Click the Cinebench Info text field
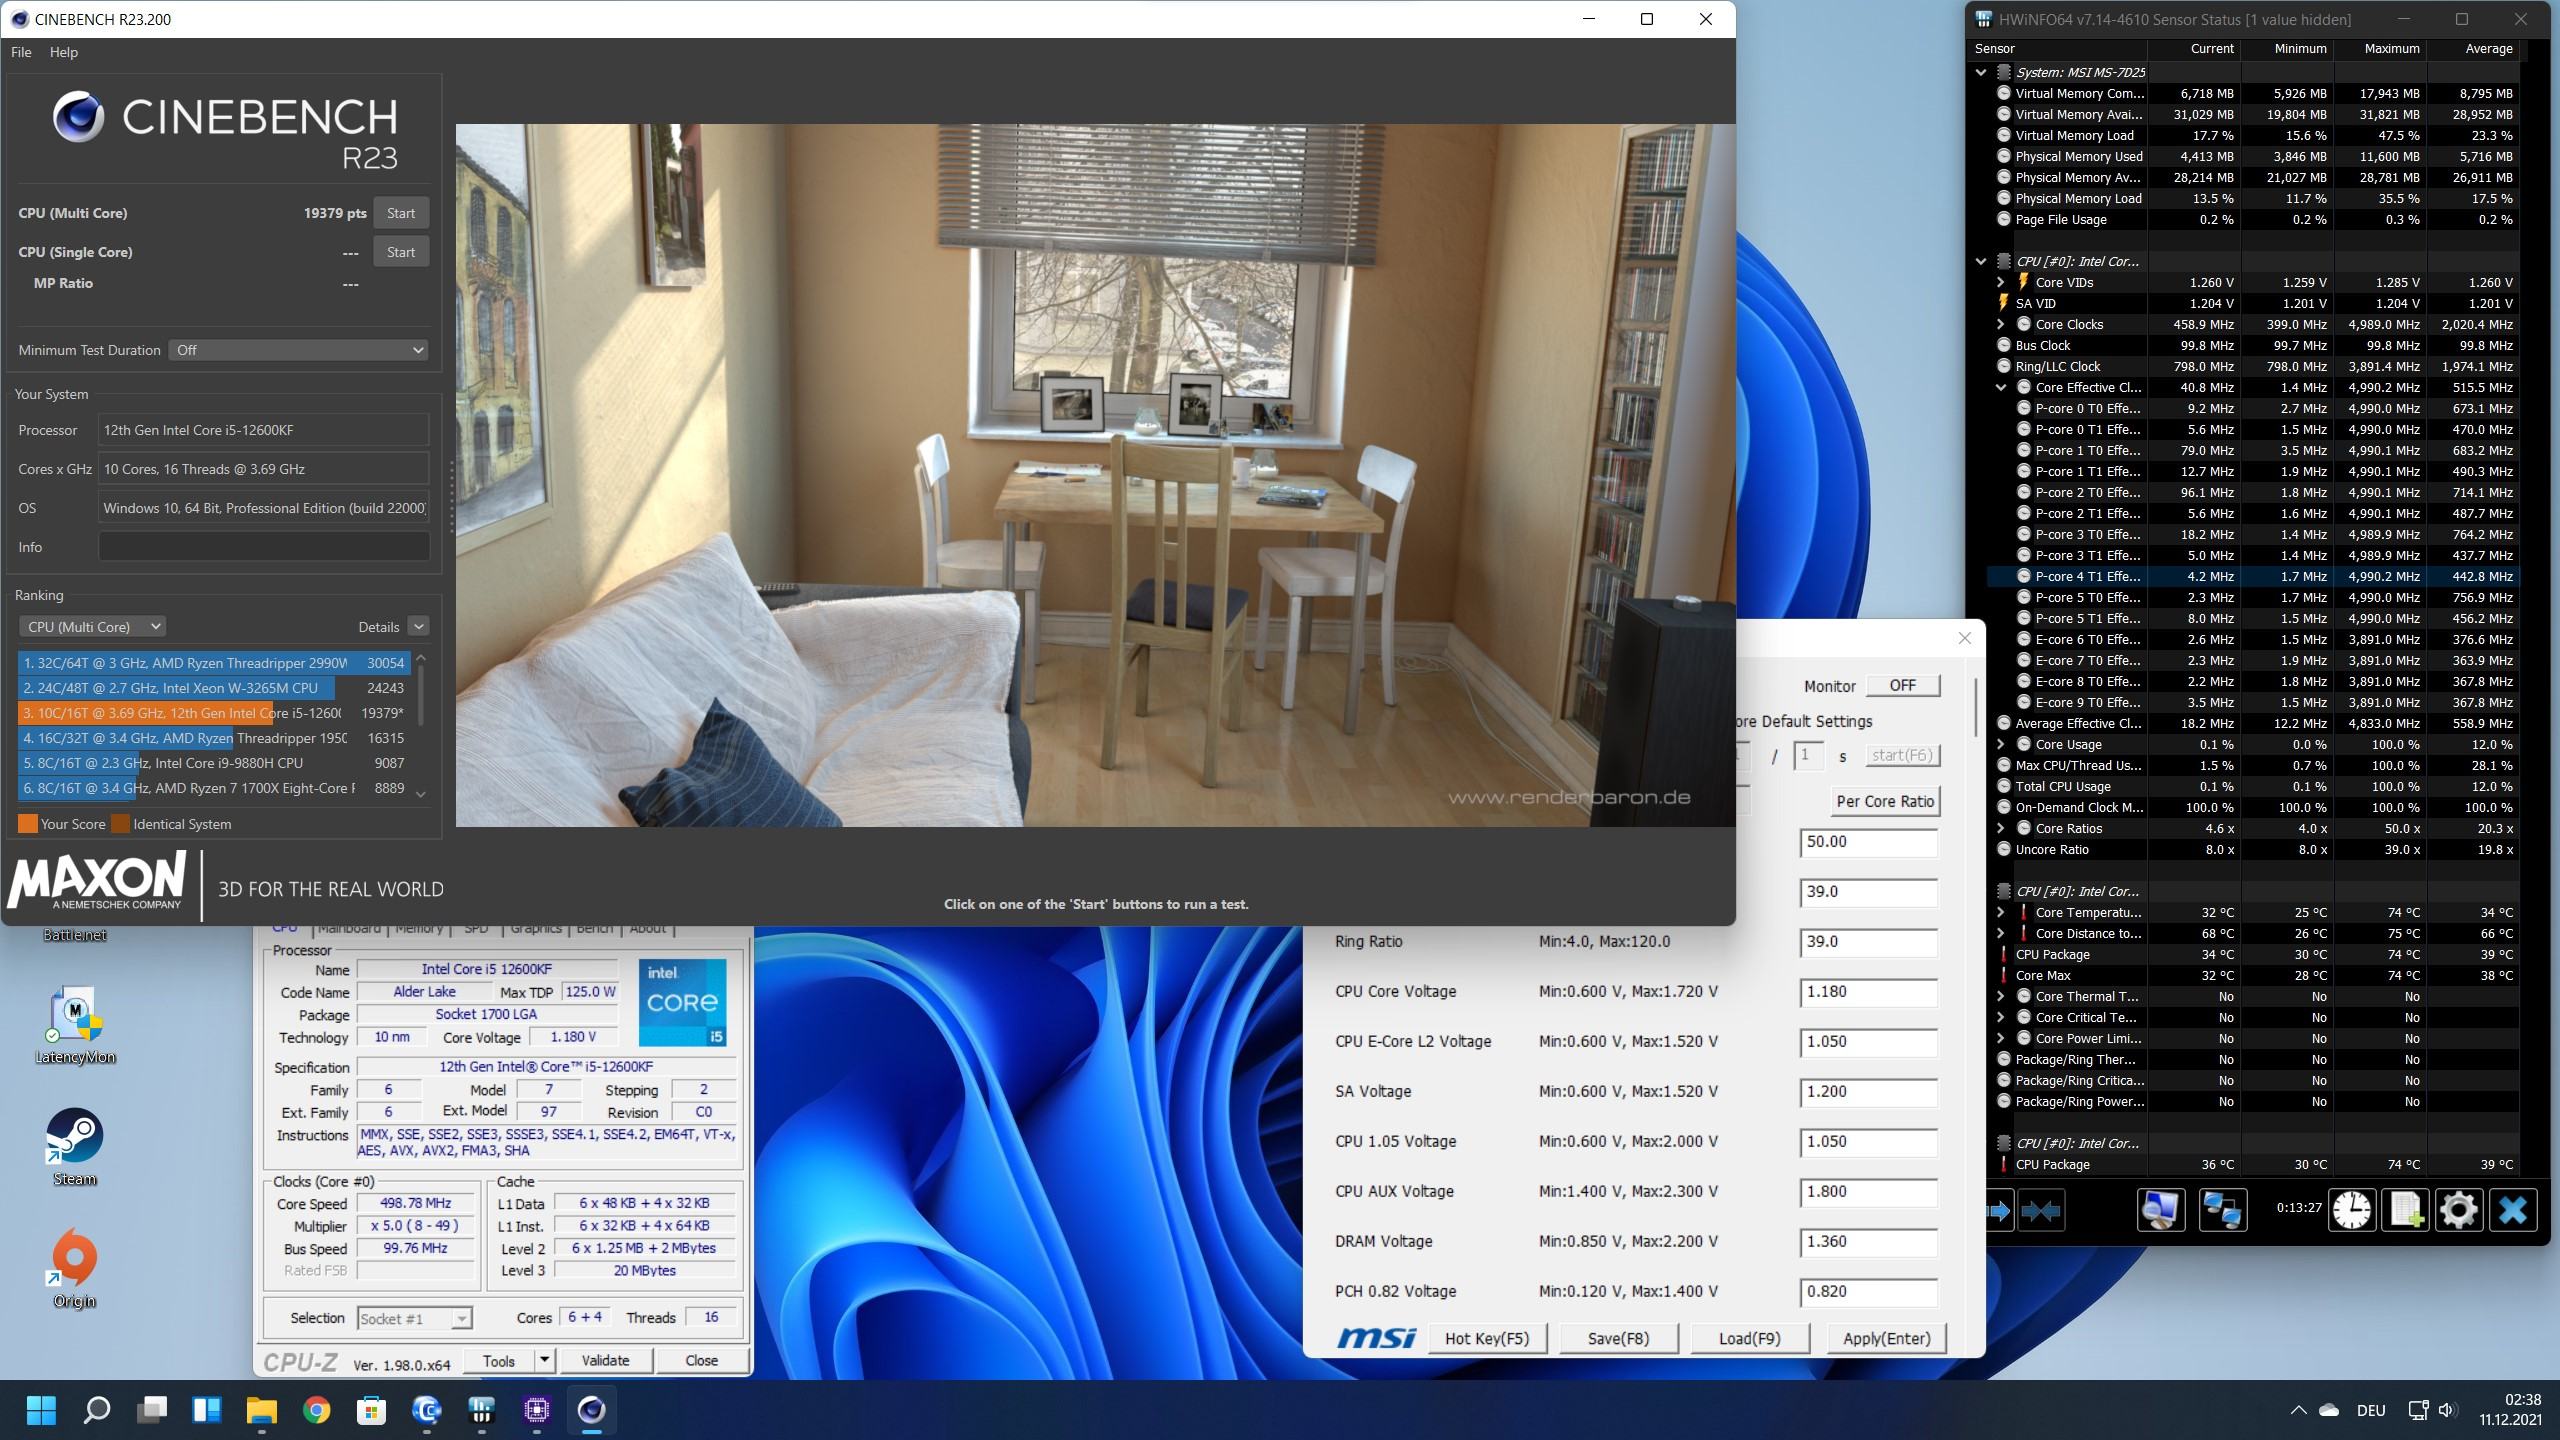The image size is (2560, 1440). click(264, 547)
